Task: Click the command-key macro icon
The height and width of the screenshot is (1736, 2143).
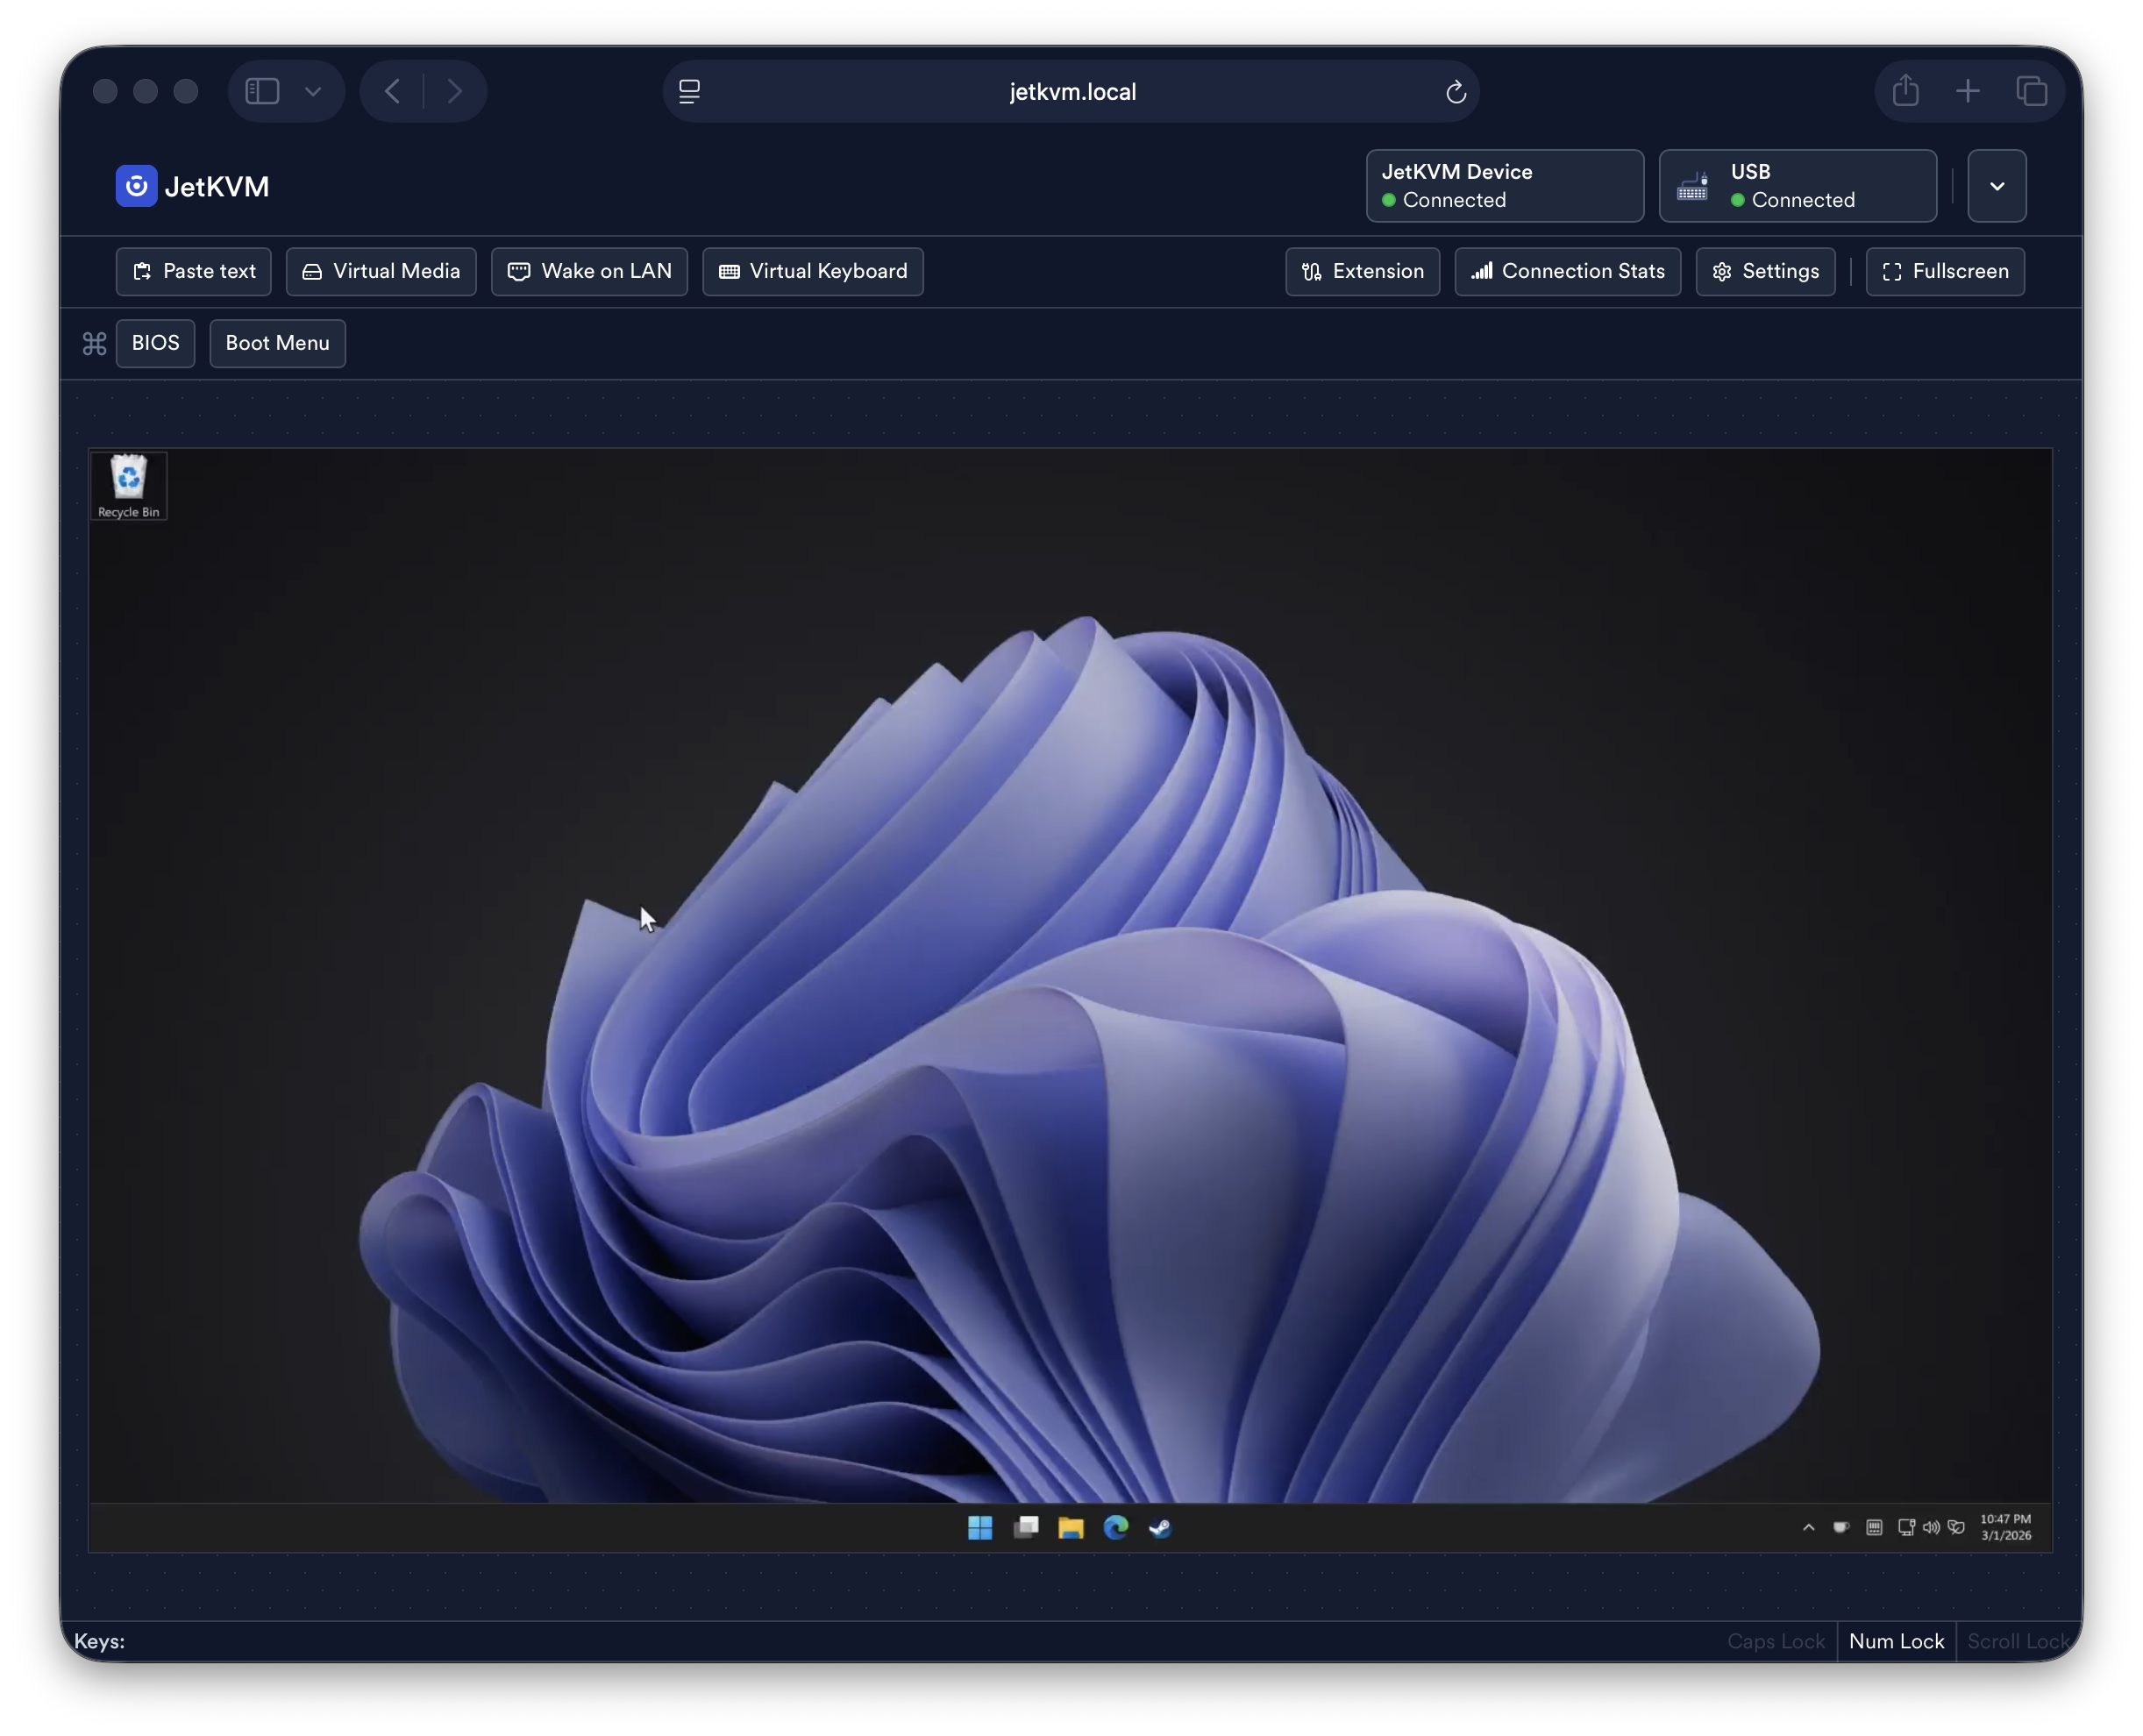Action: click(x=95, y=344)
